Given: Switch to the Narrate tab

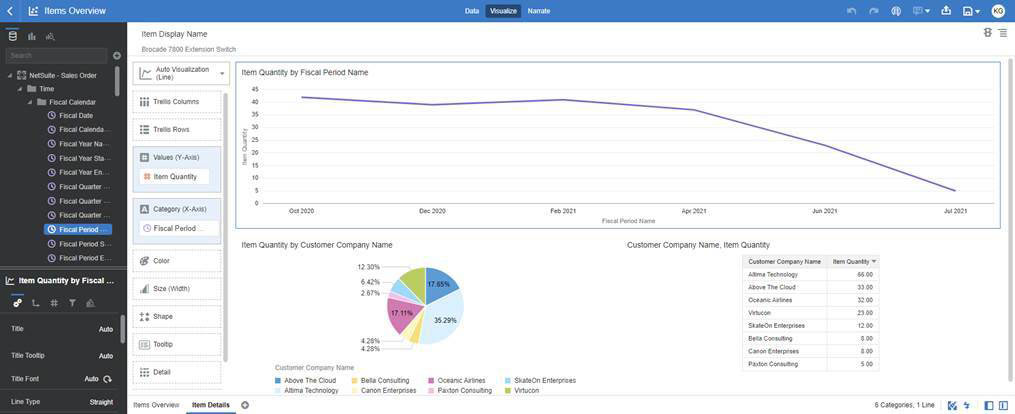Looking at the screenshot, I should pyautogui.click(x=538, y=11).
